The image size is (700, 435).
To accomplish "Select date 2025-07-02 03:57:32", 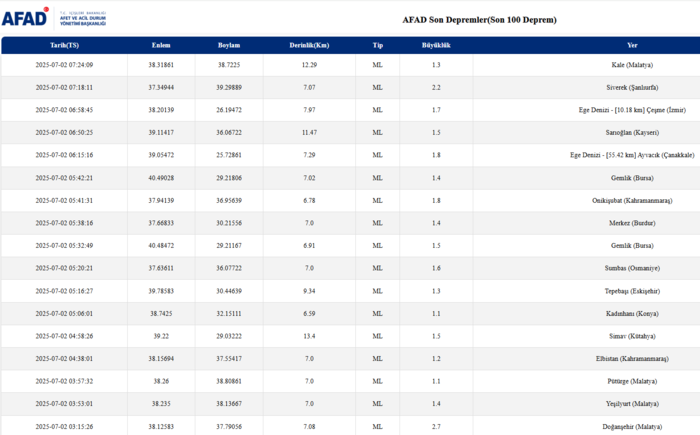I will tap(64, 381).
